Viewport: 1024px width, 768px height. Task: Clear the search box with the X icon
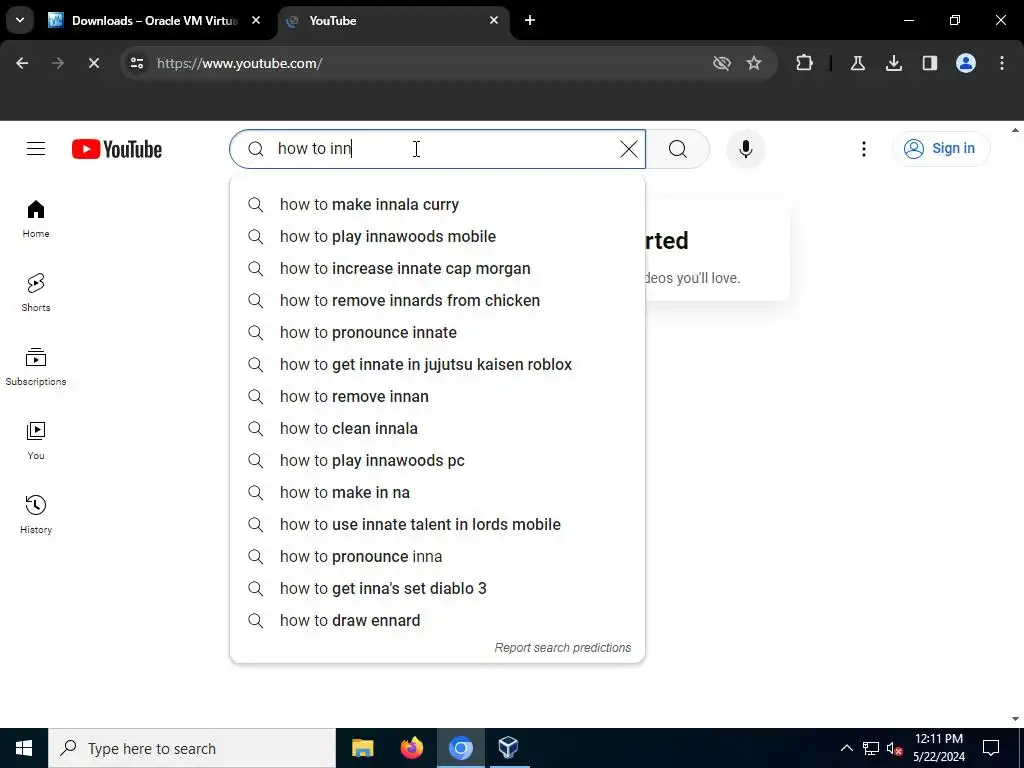point(628,149)
